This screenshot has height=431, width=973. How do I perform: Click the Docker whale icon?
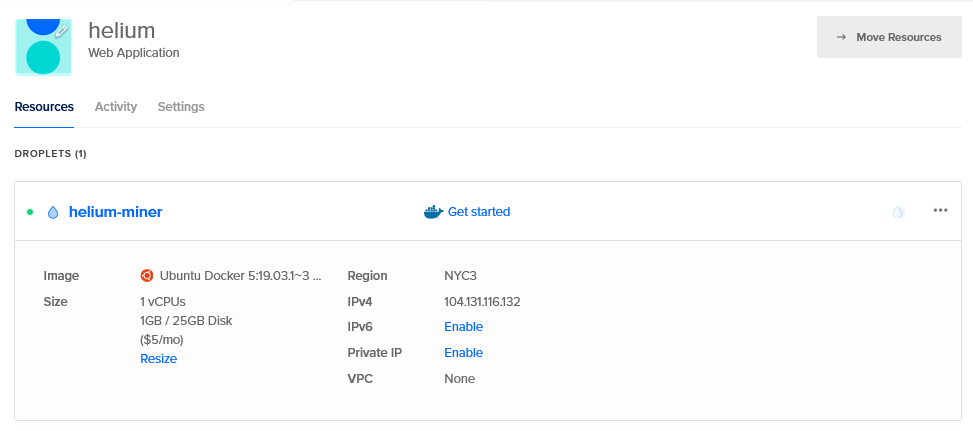point(433,212)
